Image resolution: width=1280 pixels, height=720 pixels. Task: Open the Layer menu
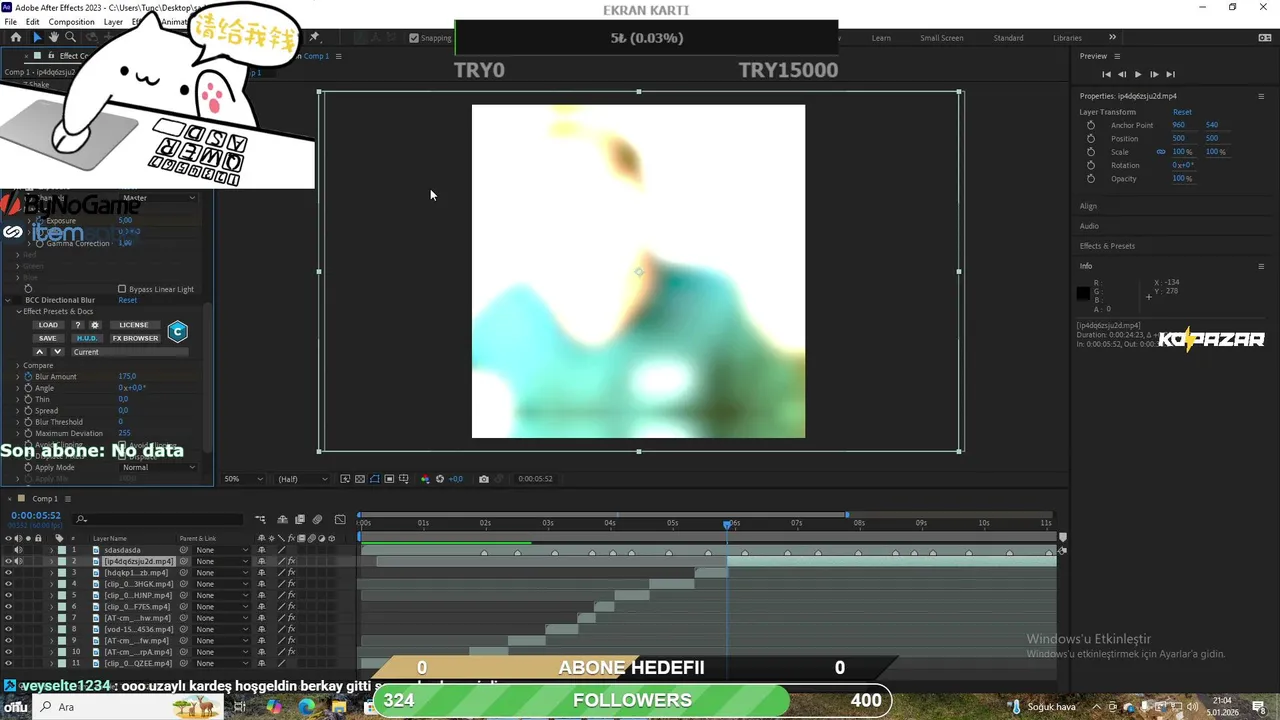pos(113,22)
